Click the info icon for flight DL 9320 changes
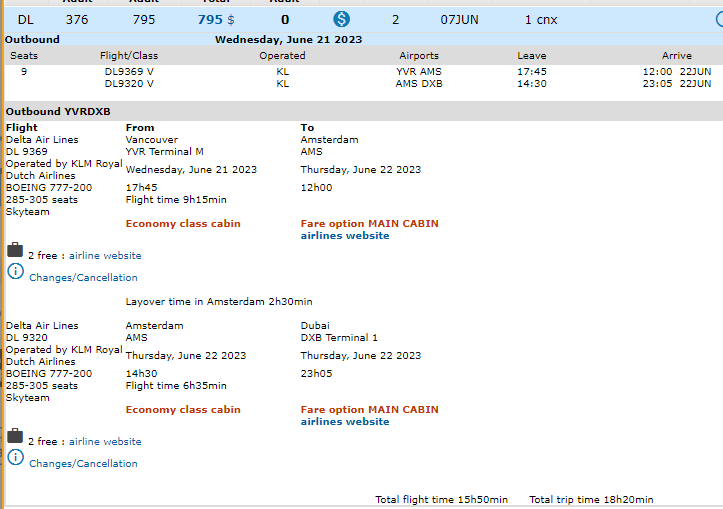The image size is (723, 509). coord(15,458)
